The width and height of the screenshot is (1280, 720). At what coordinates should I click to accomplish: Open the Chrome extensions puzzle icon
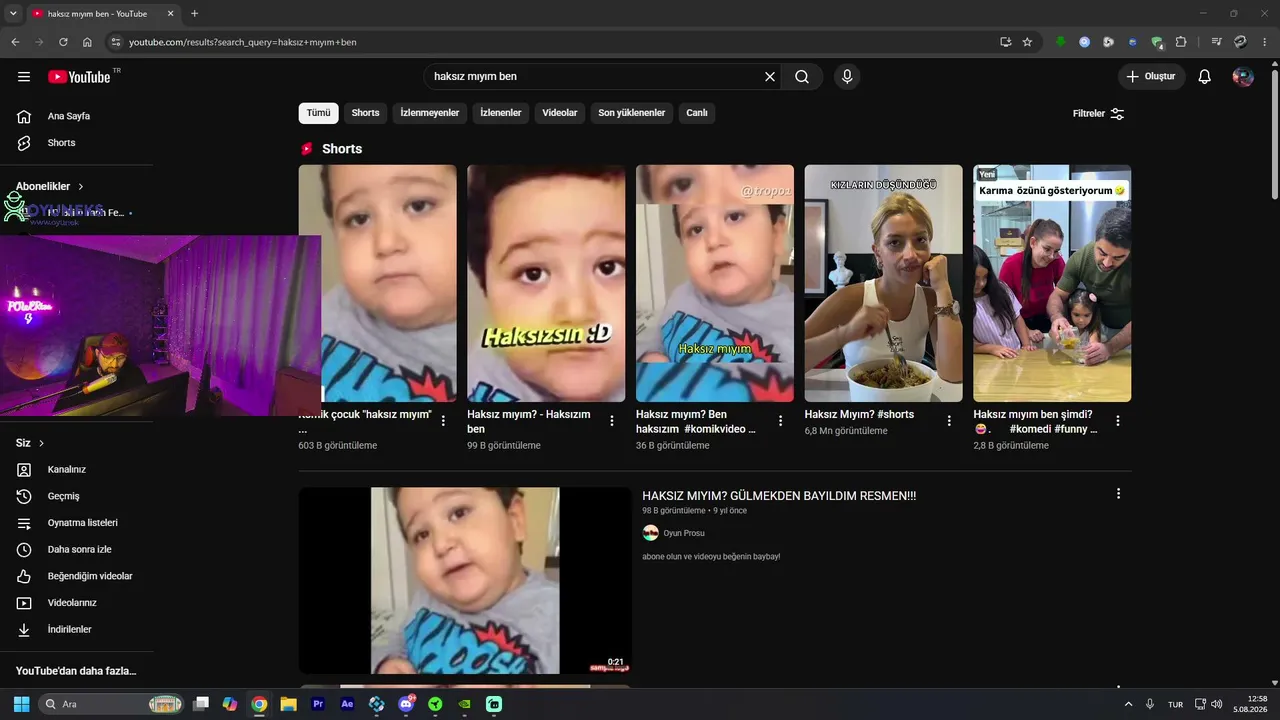coord(1181,42)
